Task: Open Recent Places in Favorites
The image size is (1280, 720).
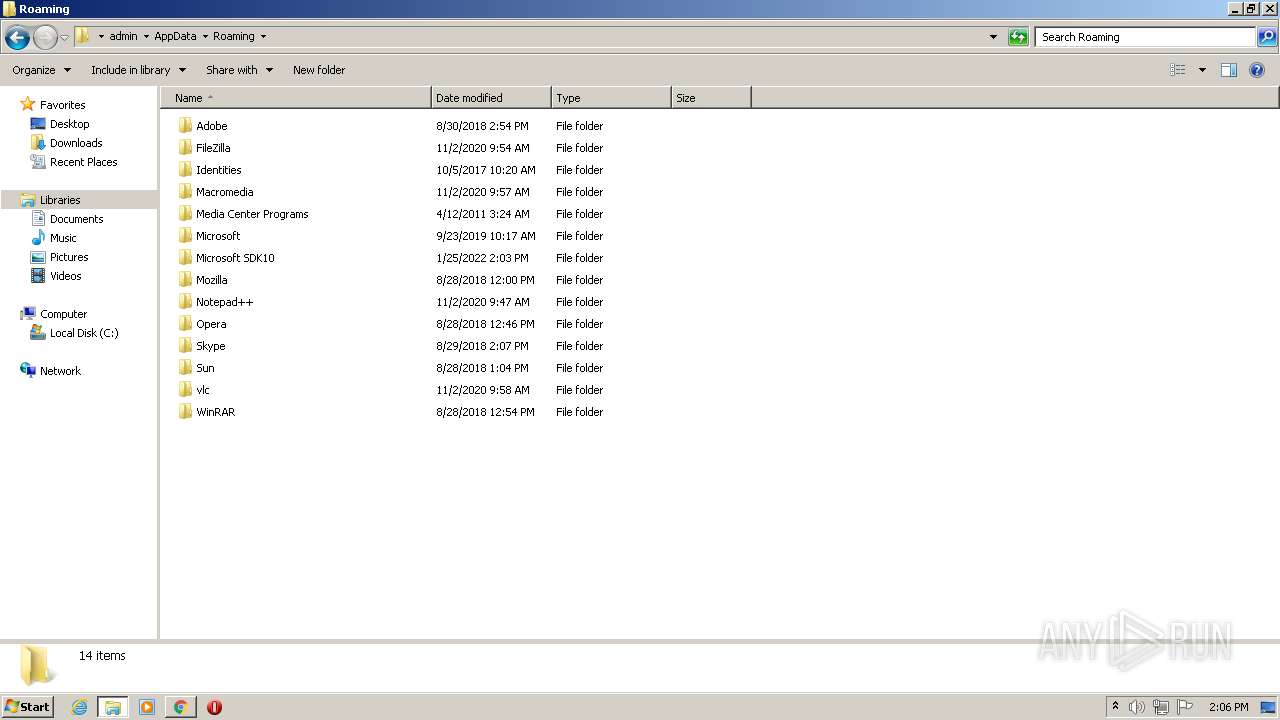Action: coord(83,162)
